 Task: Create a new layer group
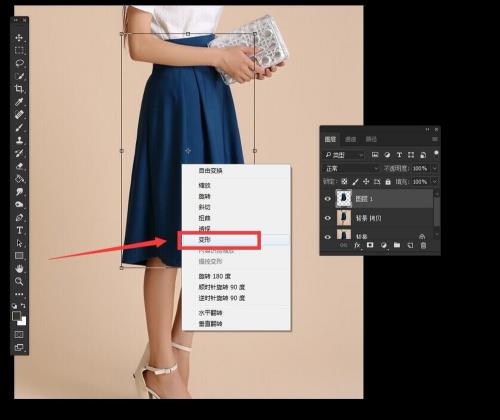coord(397,245)
